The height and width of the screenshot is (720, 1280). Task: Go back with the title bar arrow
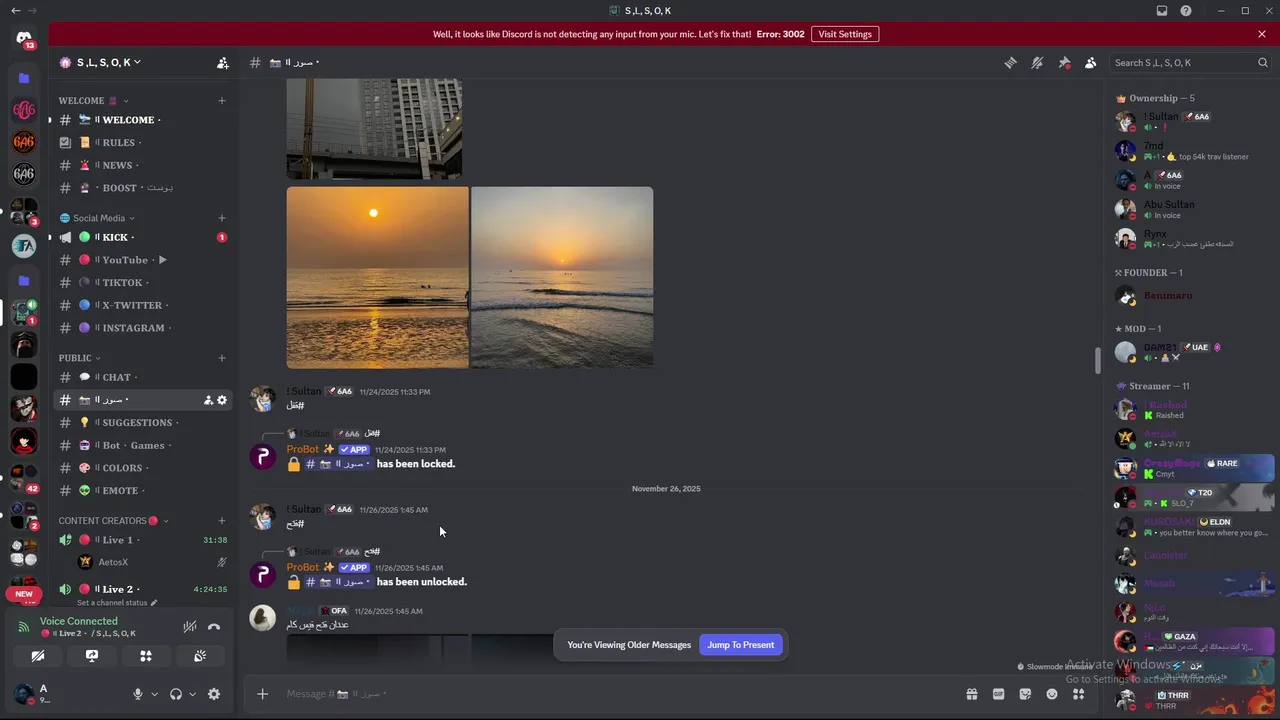tap(15, 11)
